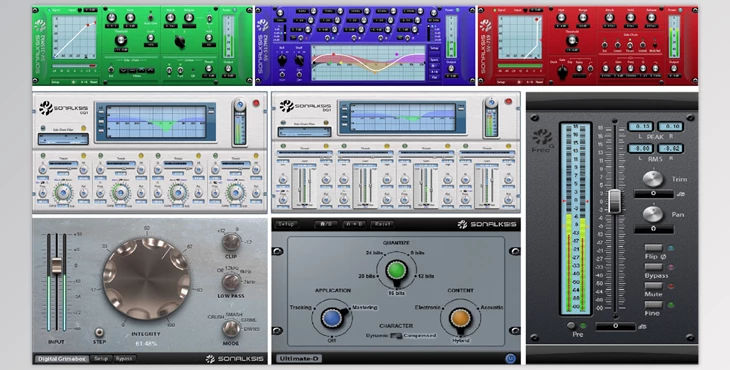Click Flat button on purple SV-517Mk2 EQ

click(434, 77)
